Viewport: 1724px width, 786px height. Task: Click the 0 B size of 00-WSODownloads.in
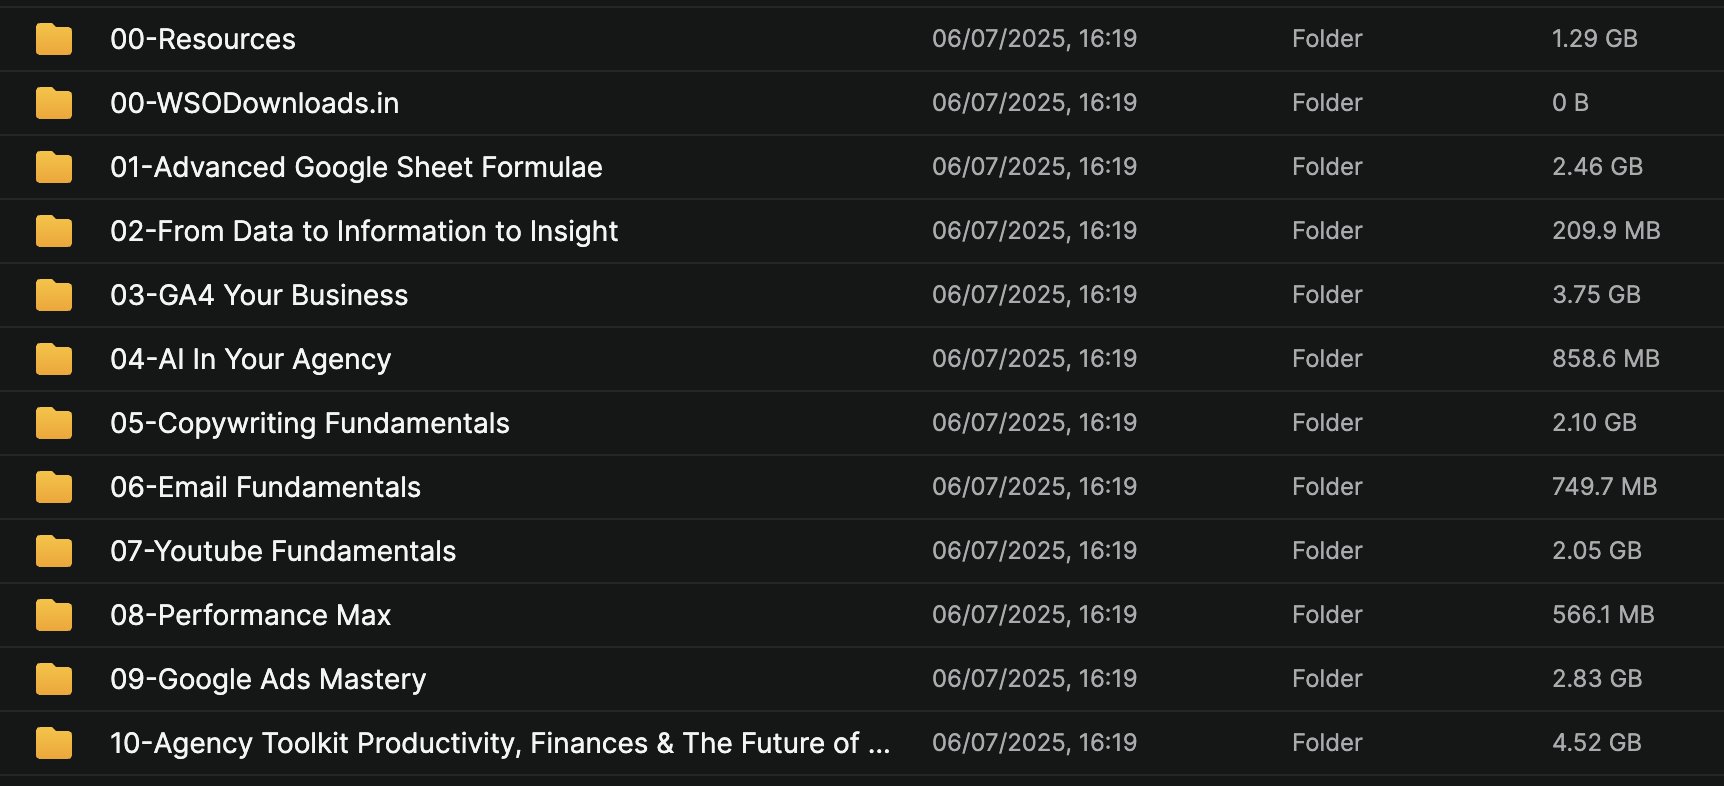point(1570,103)
